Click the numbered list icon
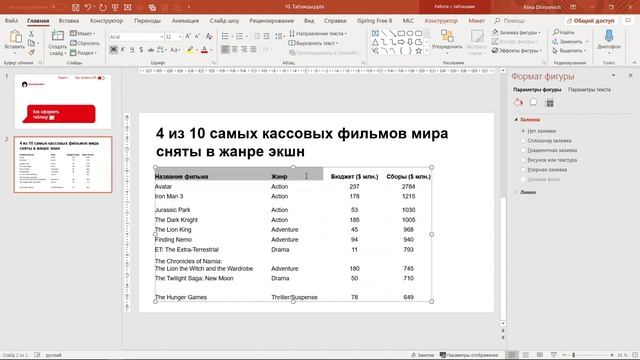The height and width of the screenshot is (360, 640). [240, 36]
